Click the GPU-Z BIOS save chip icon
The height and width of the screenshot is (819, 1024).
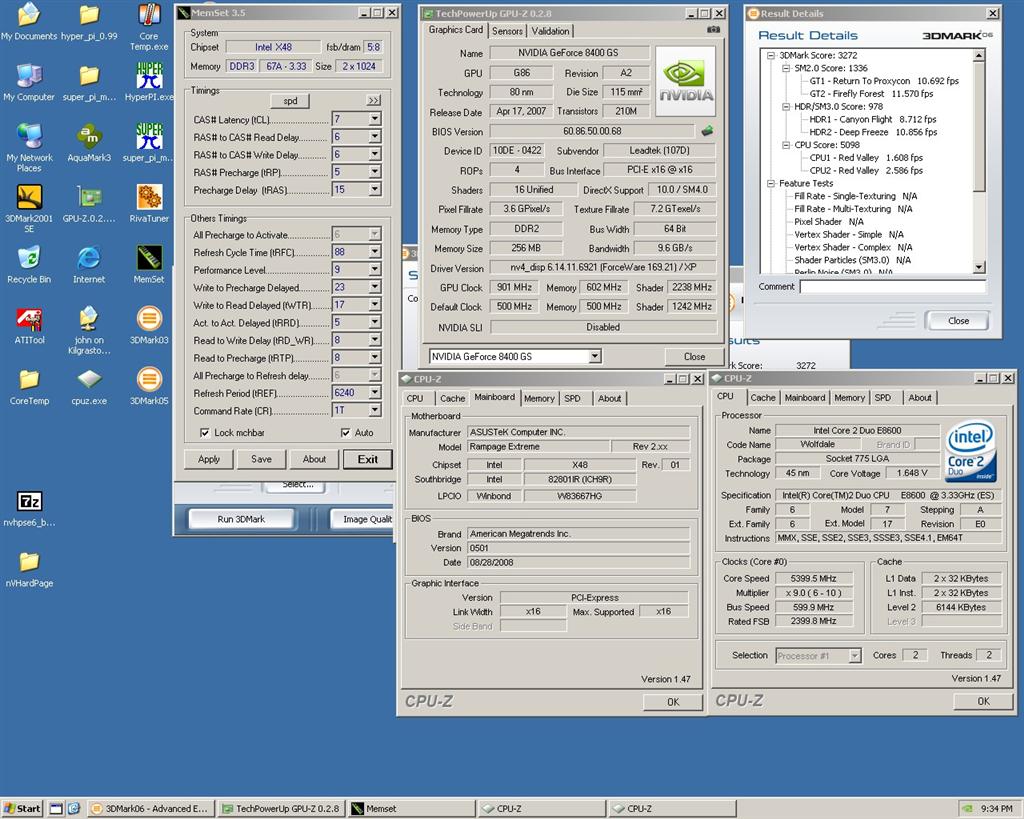click(707, 131)
